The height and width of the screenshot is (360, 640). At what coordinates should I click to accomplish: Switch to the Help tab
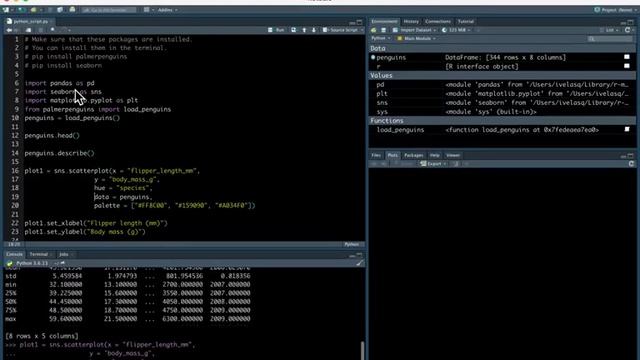(x=434, y=156)
